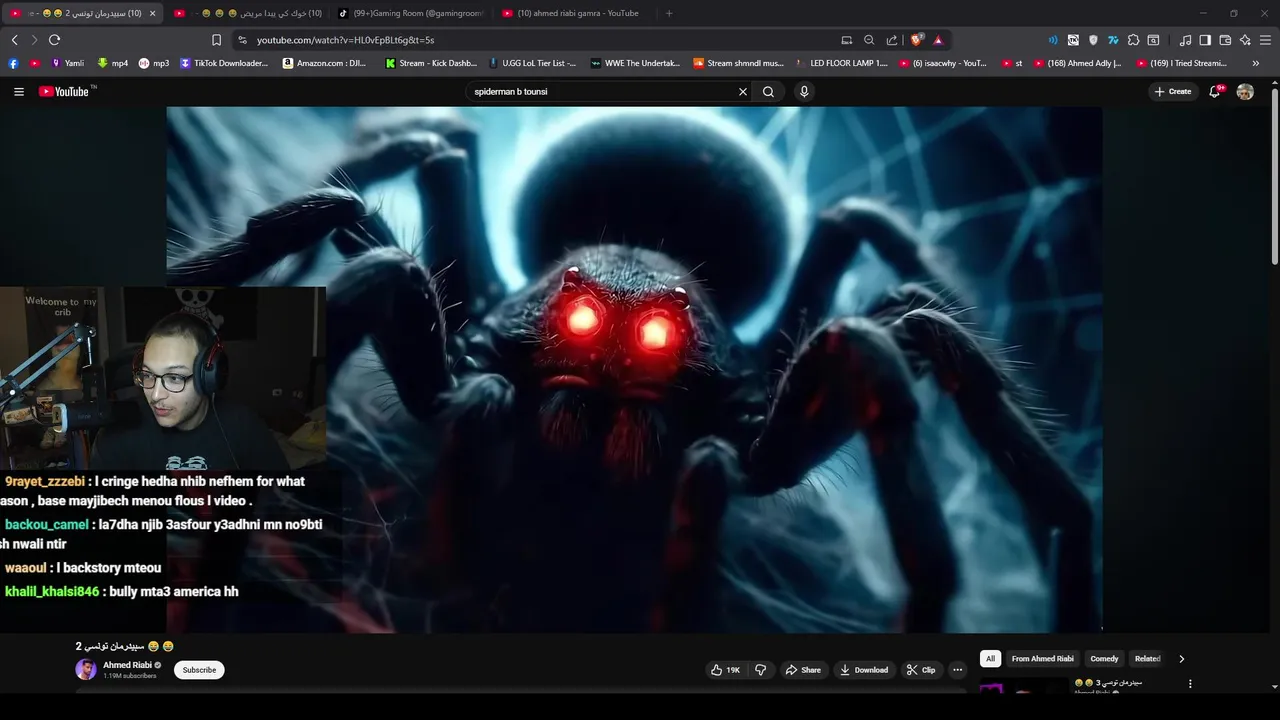Click the address bar URL
This screenshot has width=1280, height=720.
click(345, 40)
